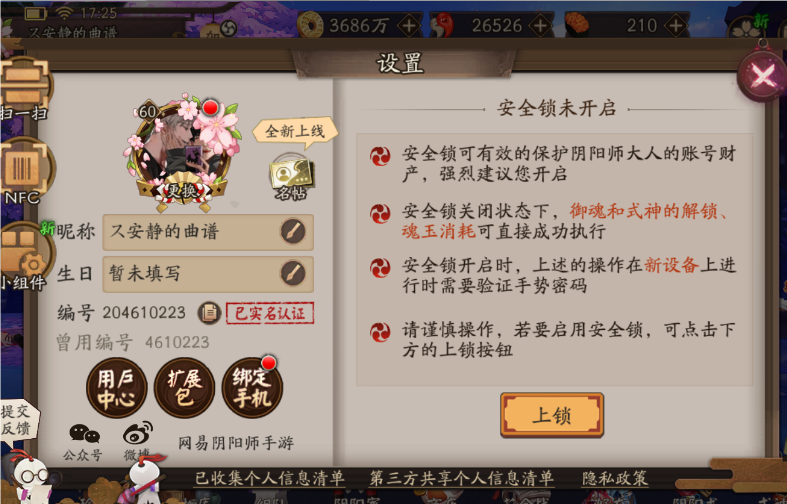787x504 pixels.
Task: Click the 名帖 name card icon
Action: pyautogui.click(x=292, y=178)
